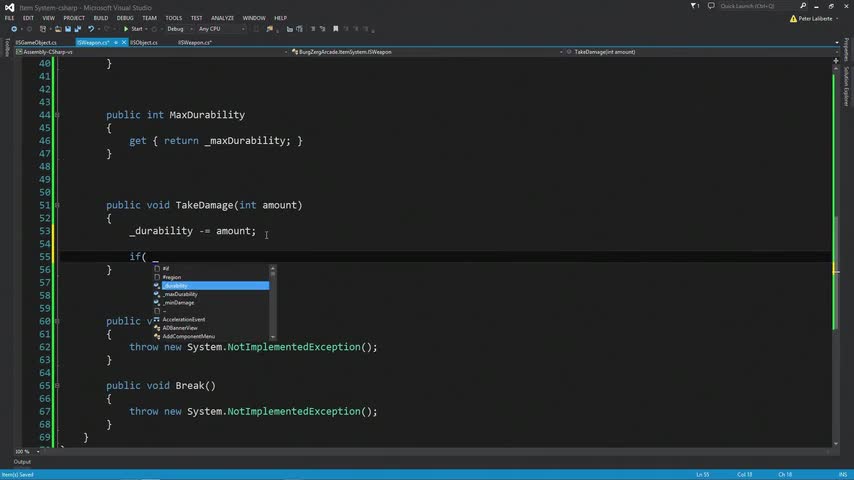This screenshot has width=854, height=480.
Task: Click in the Quick Launch search field
Action: (x=758, y=6)
